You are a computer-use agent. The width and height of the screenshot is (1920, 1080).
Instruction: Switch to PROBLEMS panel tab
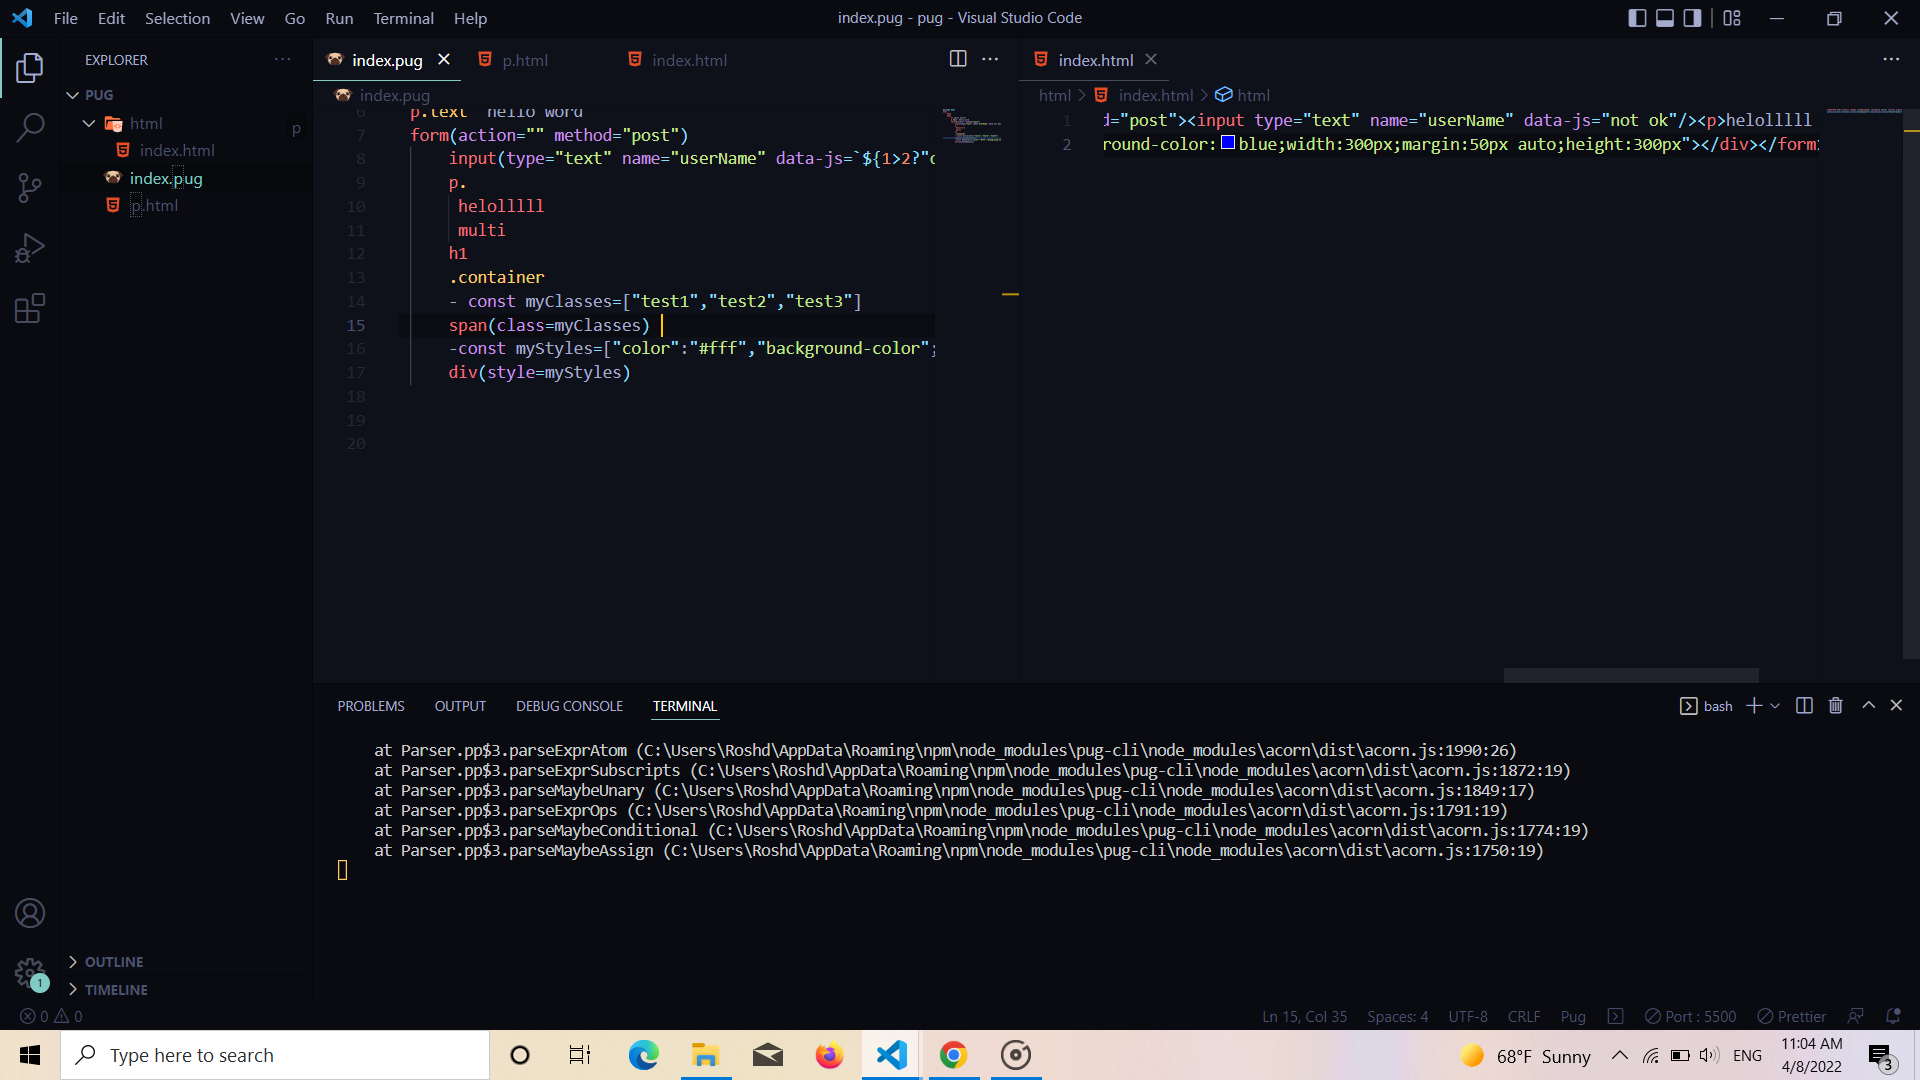371,706
